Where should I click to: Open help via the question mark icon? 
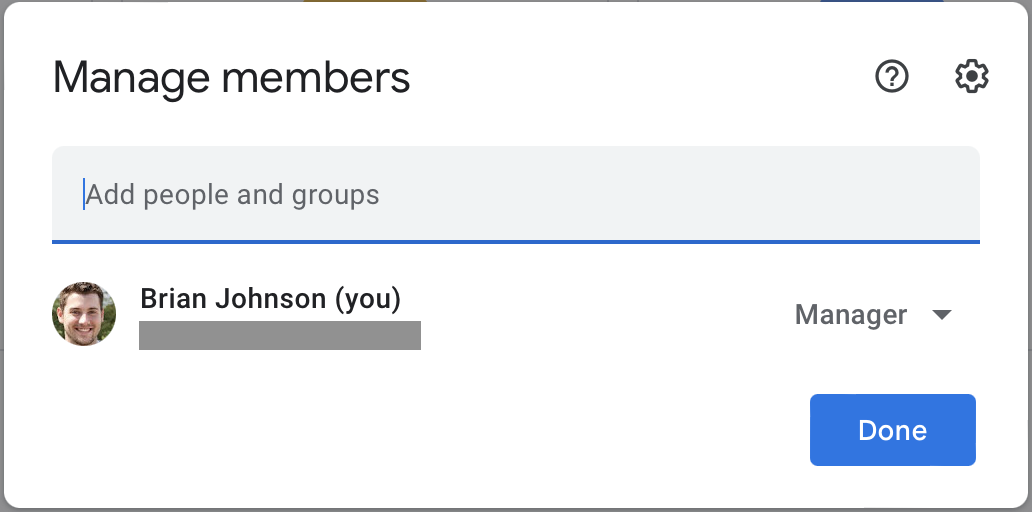point(892,76)
